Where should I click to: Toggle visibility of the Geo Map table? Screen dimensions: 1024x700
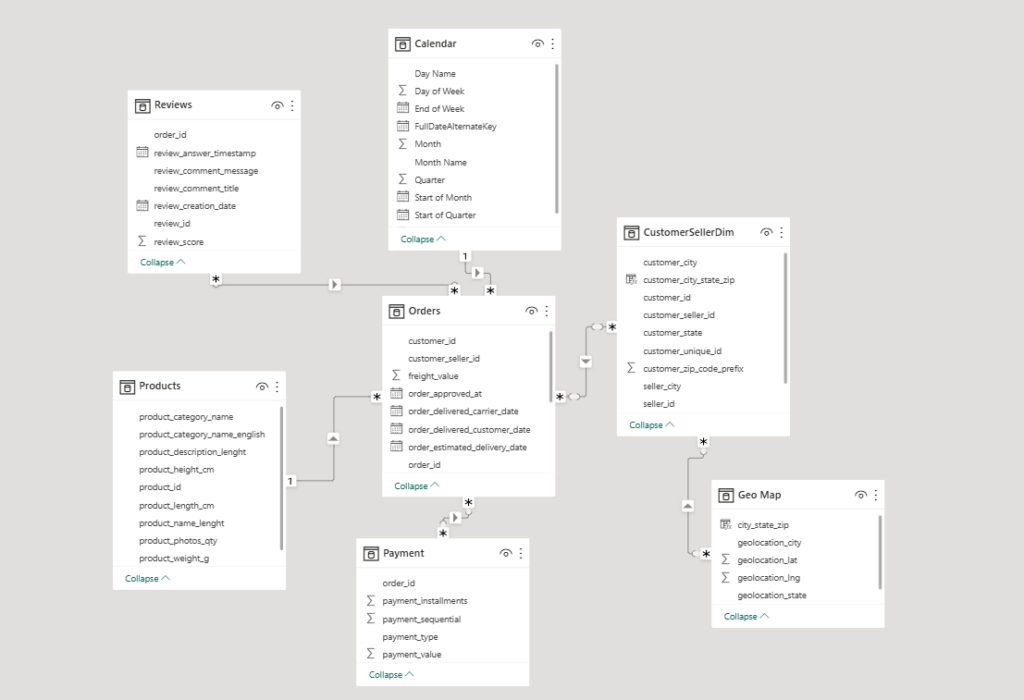click(861, 494)
